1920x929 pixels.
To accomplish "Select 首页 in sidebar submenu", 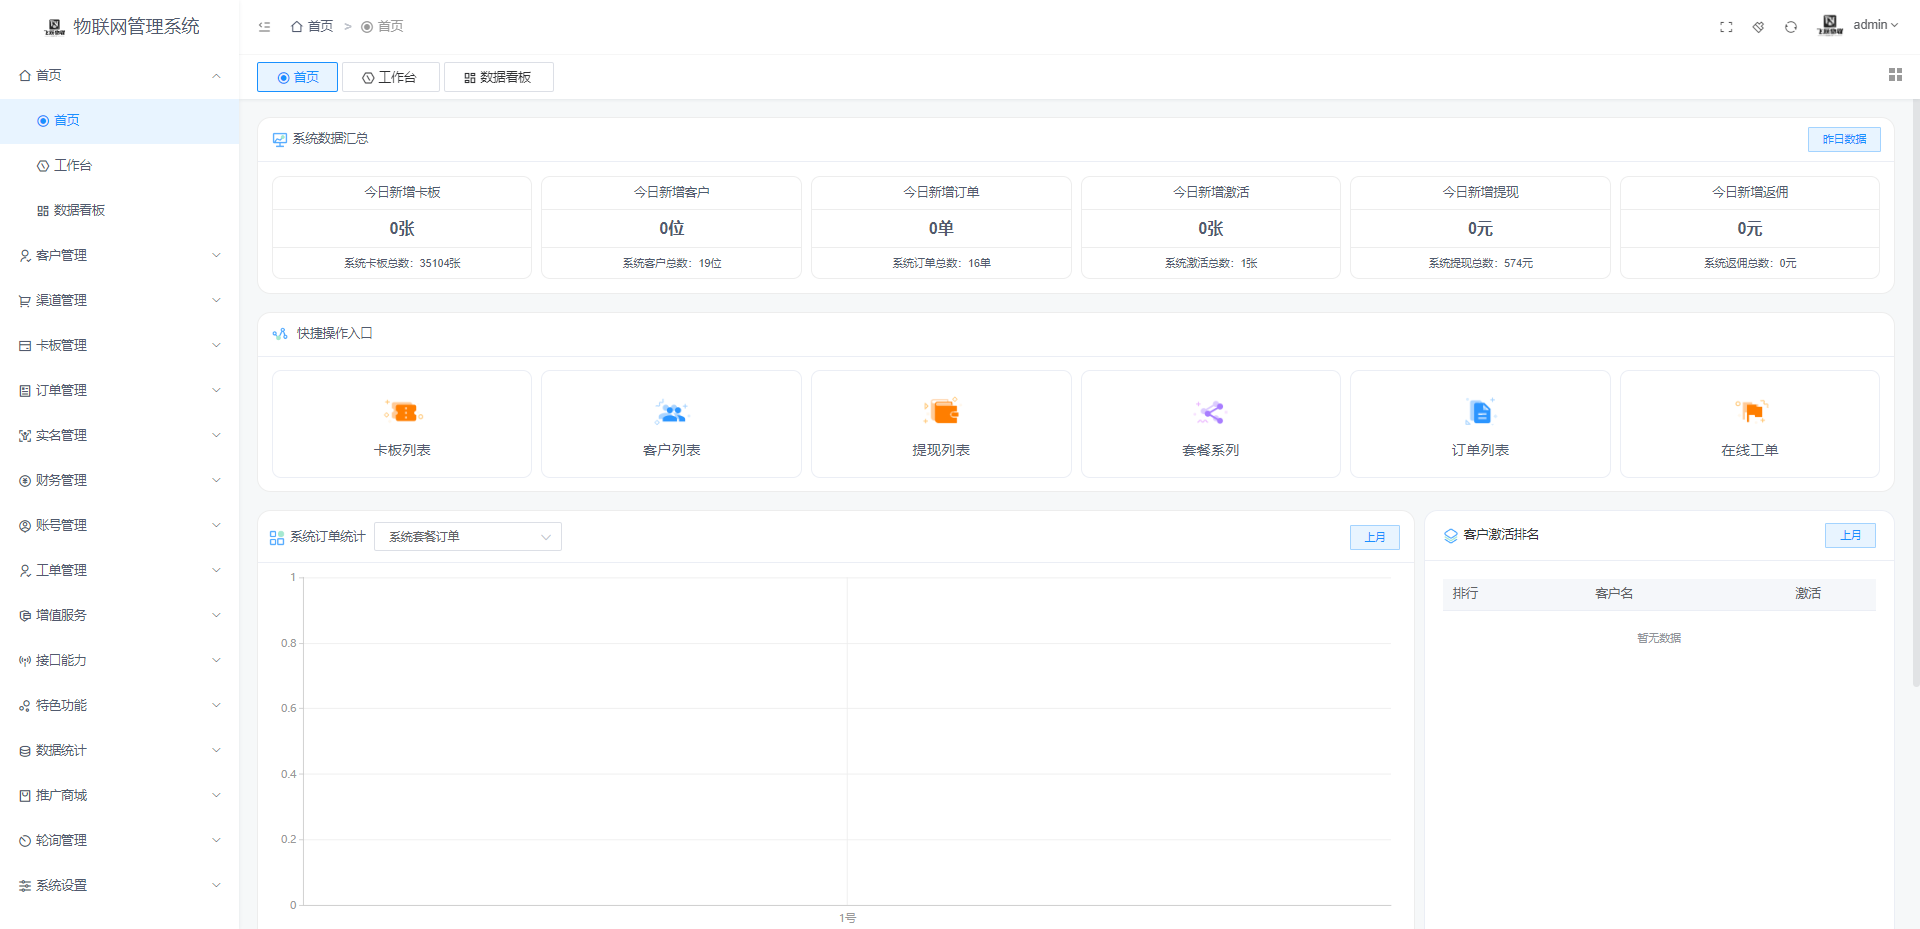I will (x=120, y=121).
